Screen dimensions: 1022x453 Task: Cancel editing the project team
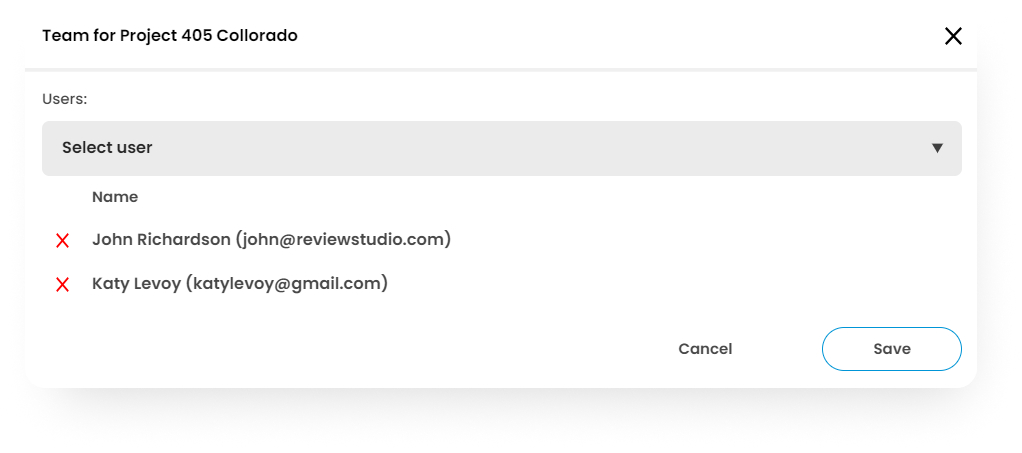pos(705,349)
